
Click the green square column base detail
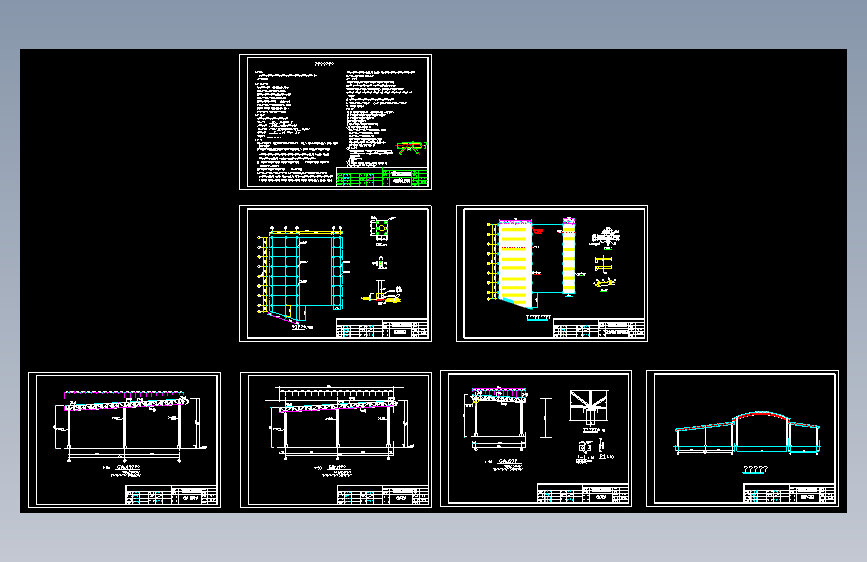pyautogui.click(x=380, y=228)
